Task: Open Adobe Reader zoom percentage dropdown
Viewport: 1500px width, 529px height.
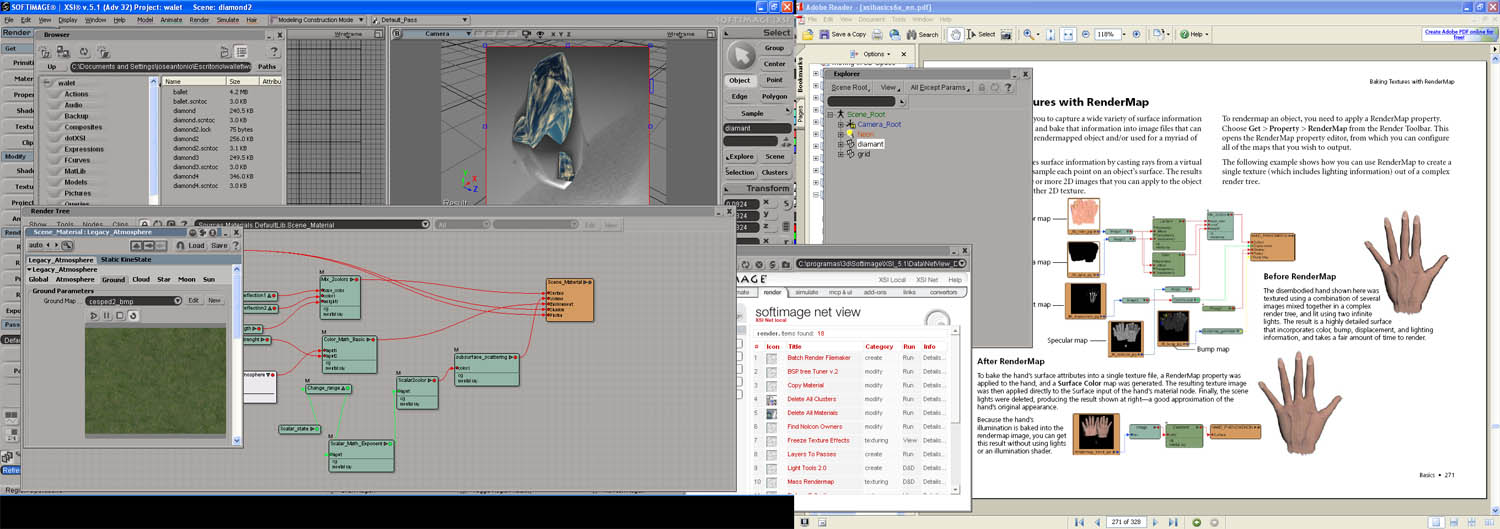Action: point(1124,34)
